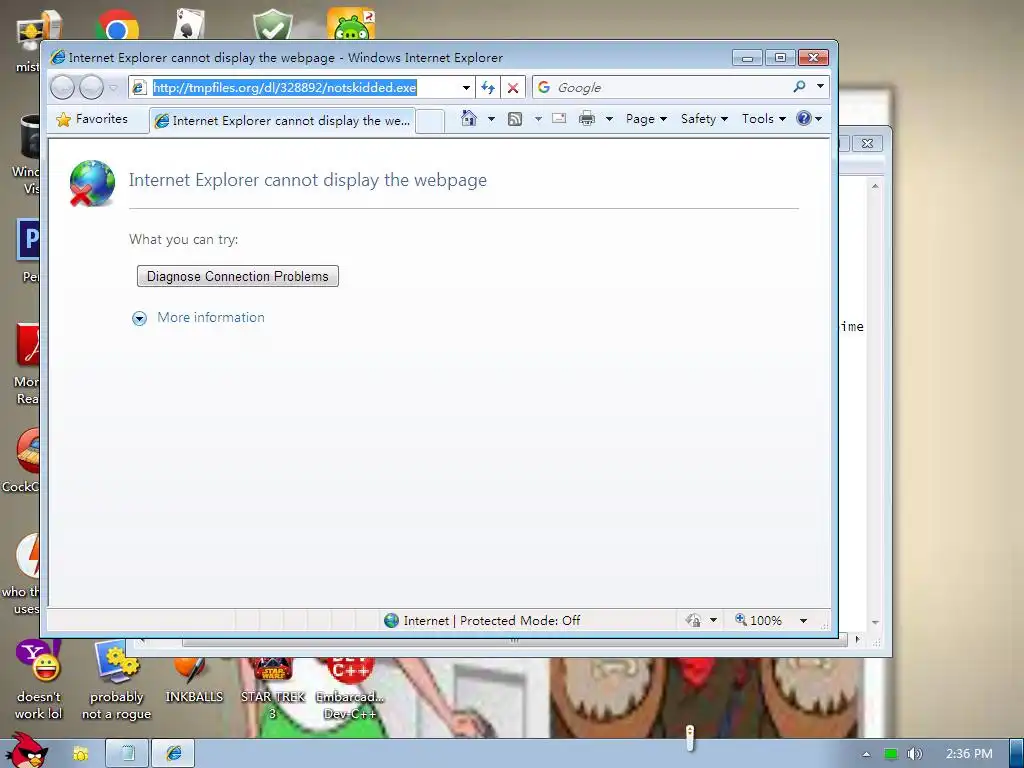Click the Home icon in command bar

tap(469, 118)
